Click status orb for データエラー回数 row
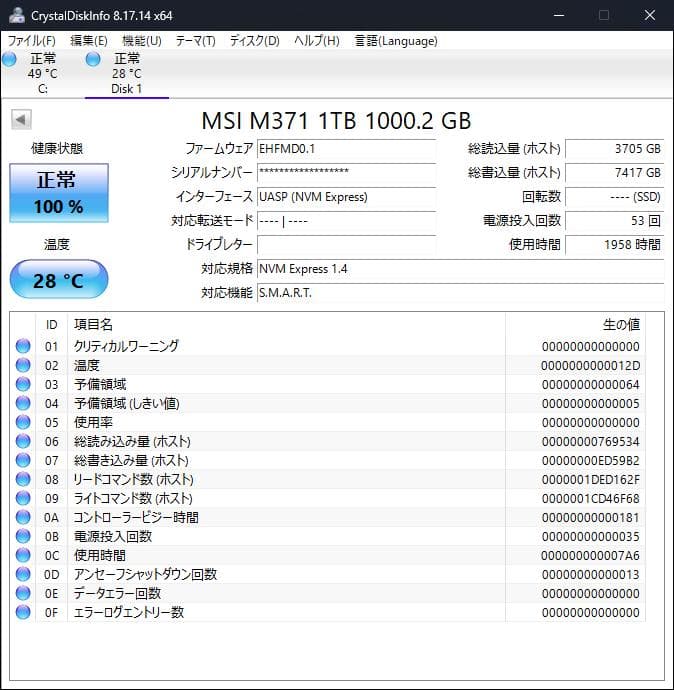Image resolution: width=674 pixels, height=690 pixels. [23, 593]
